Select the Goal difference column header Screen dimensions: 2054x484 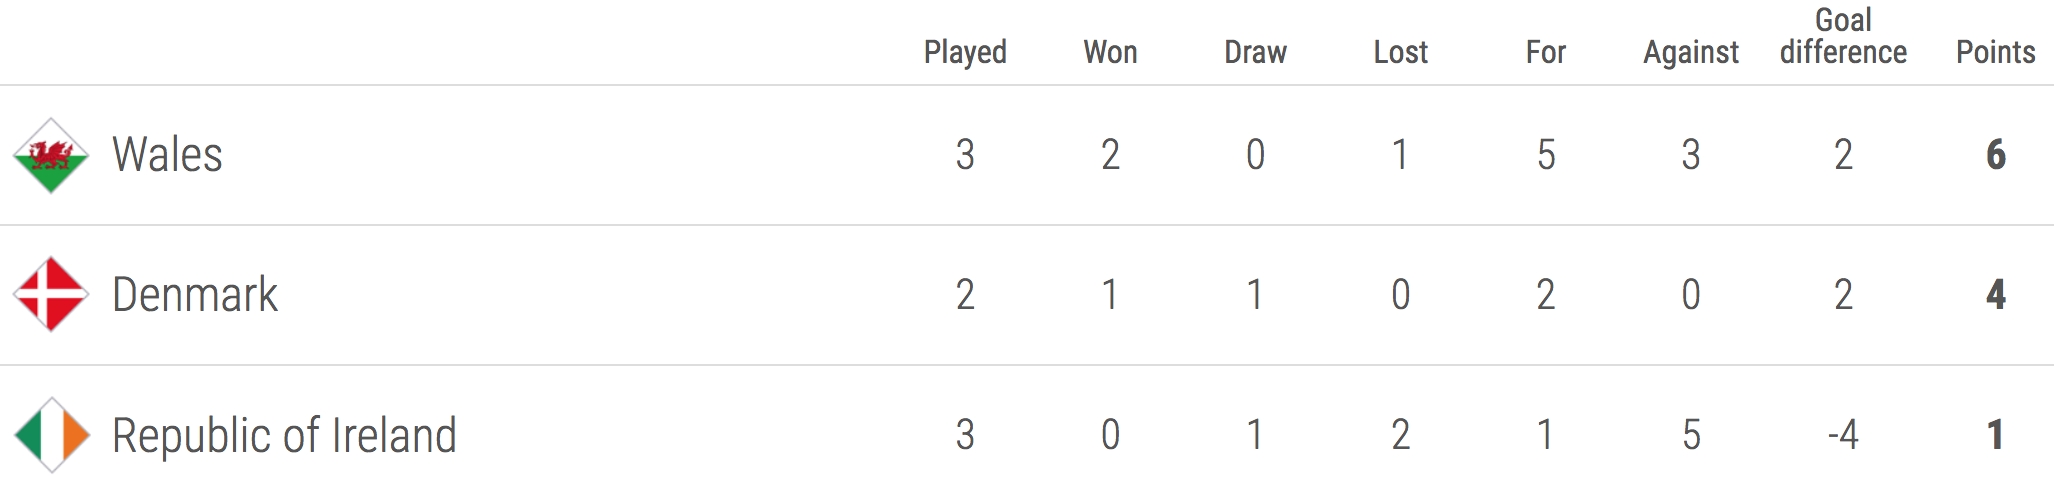tap(1843, 36)
